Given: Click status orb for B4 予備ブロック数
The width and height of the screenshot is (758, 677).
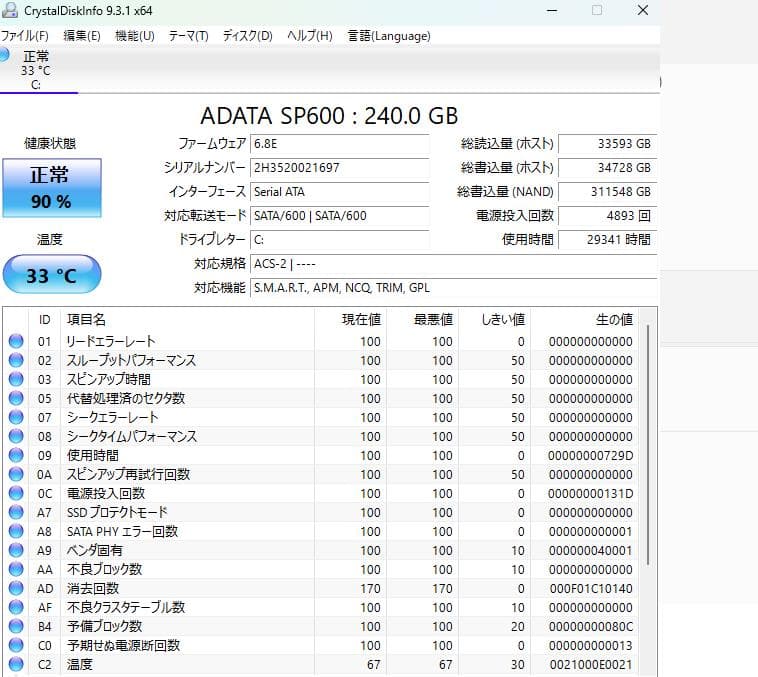Looking at the screenshot, I should coord(16,626).
